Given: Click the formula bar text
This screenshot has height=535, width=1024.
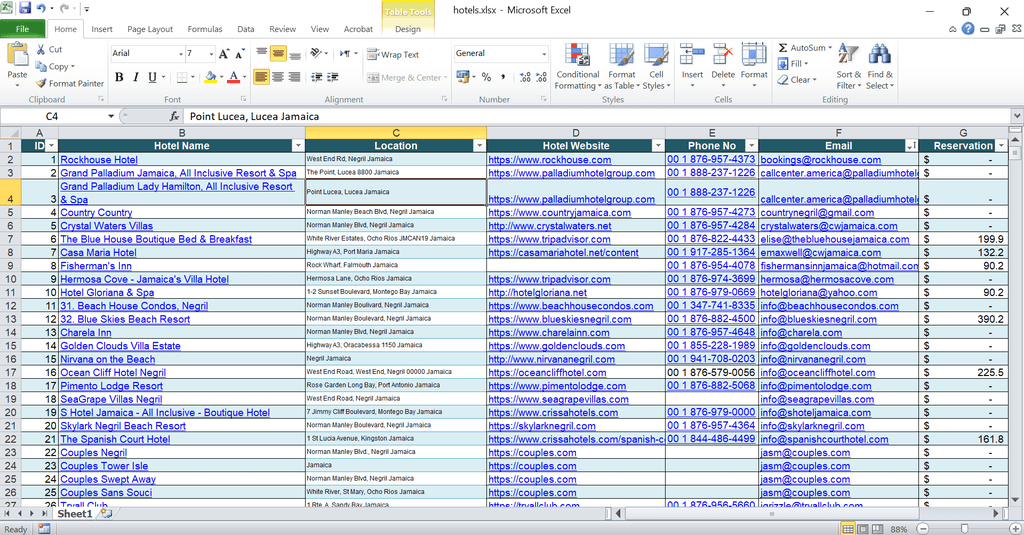Looking at the screenshot, I should click(254, 116).
